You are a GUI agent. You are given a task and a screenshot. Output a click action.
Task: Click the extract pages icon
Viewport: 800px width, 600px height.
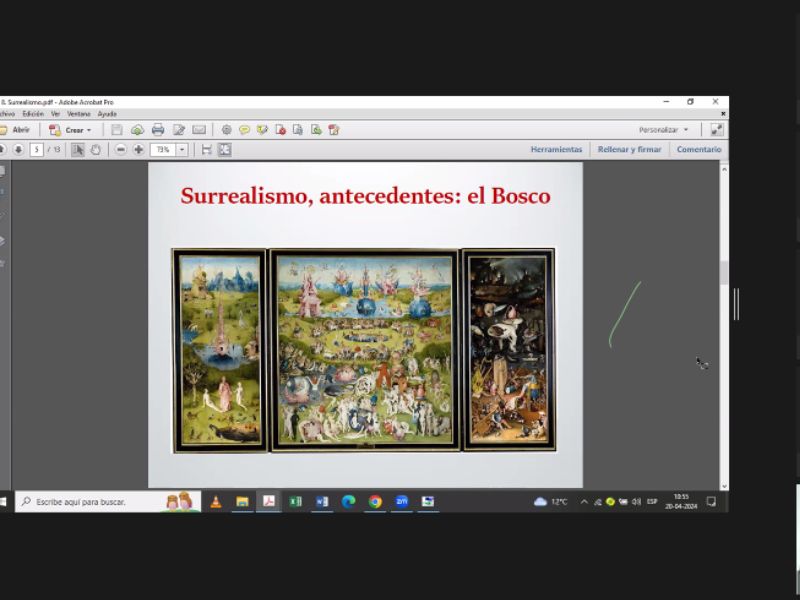point(298,130)
